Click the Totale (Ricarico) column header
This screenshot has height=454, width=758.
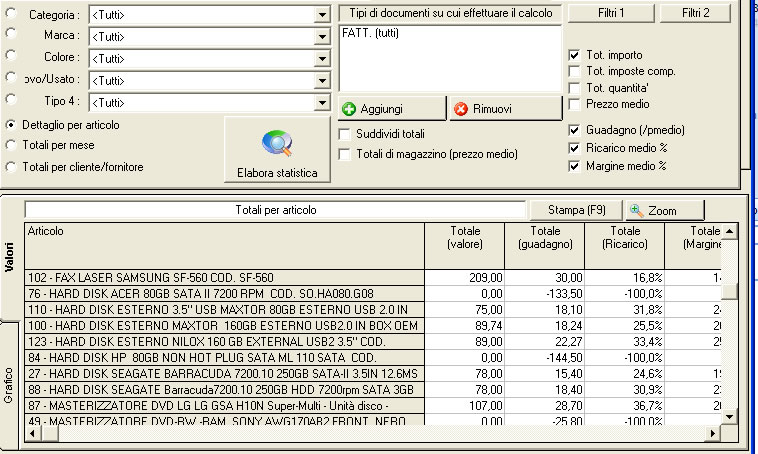[625, 246]
